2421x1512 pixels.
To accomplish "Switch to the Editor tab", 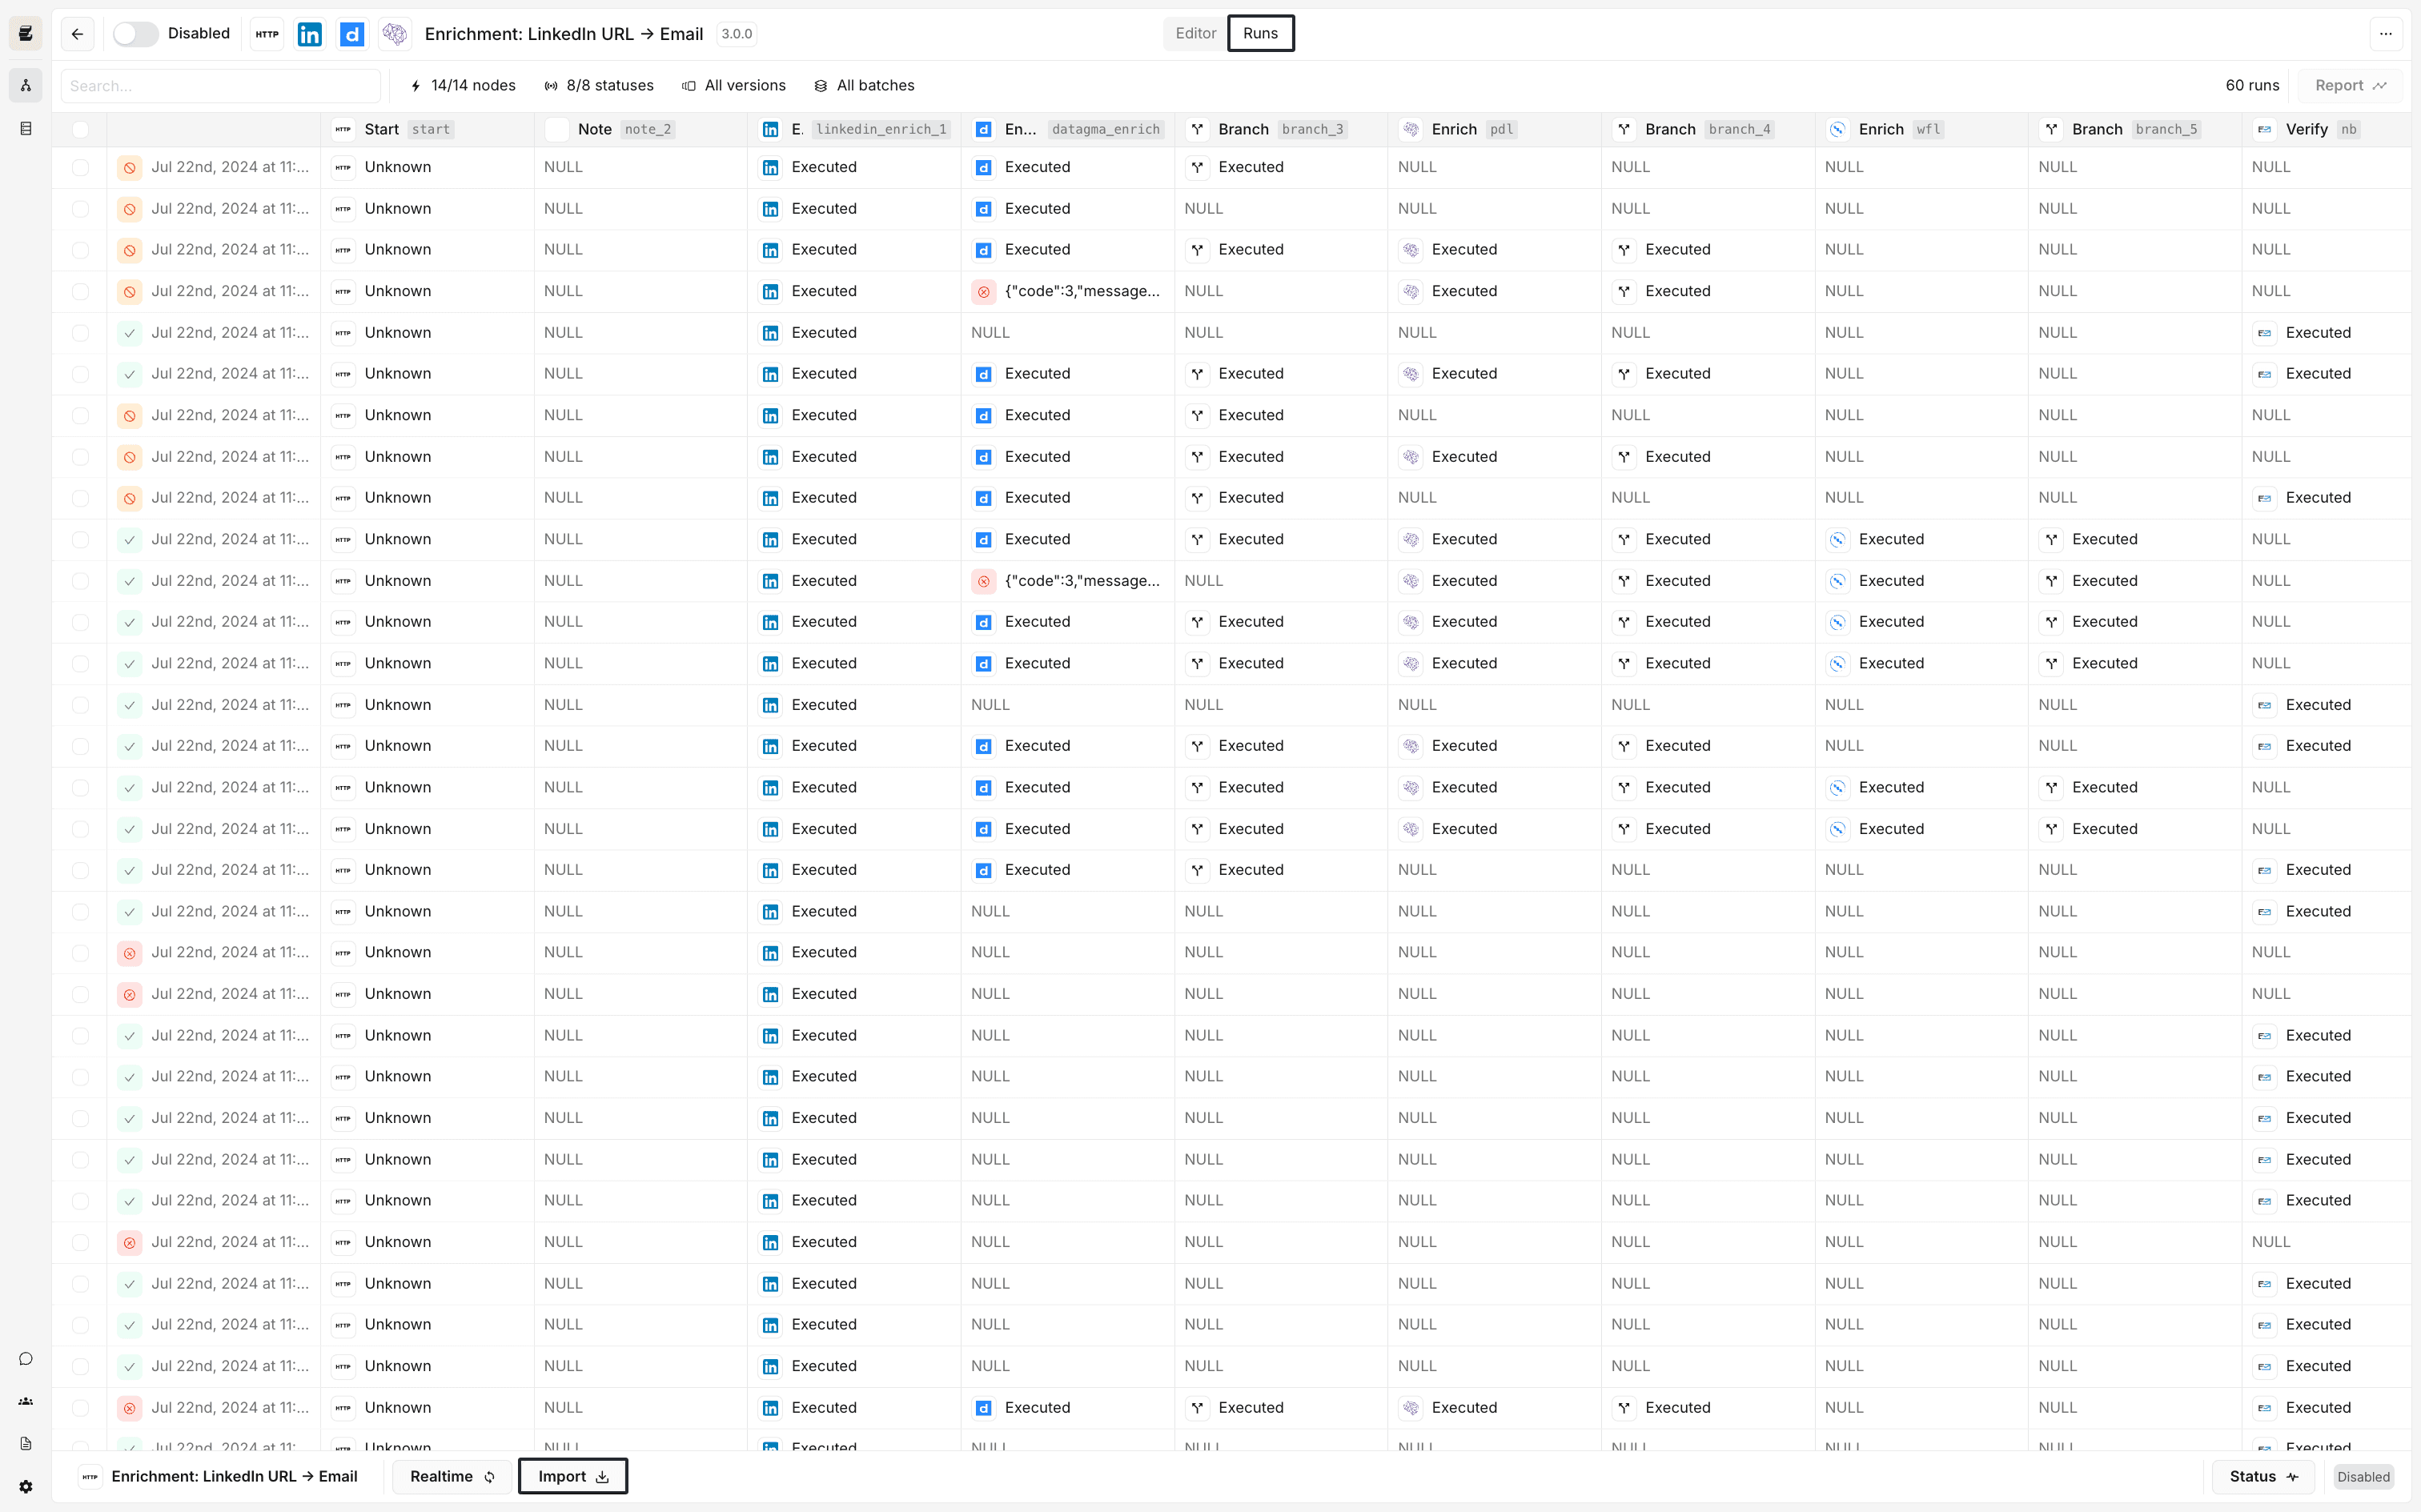I will pos(1195,33).
